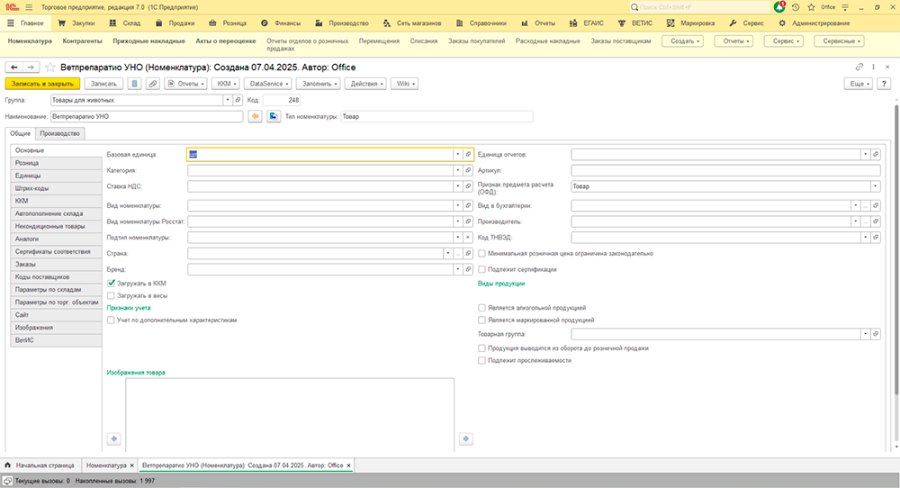The width and height of the screenshot is (900, 488).
Task: Uncheck Загружать в ККМ
Action: (x=111, y=284)
